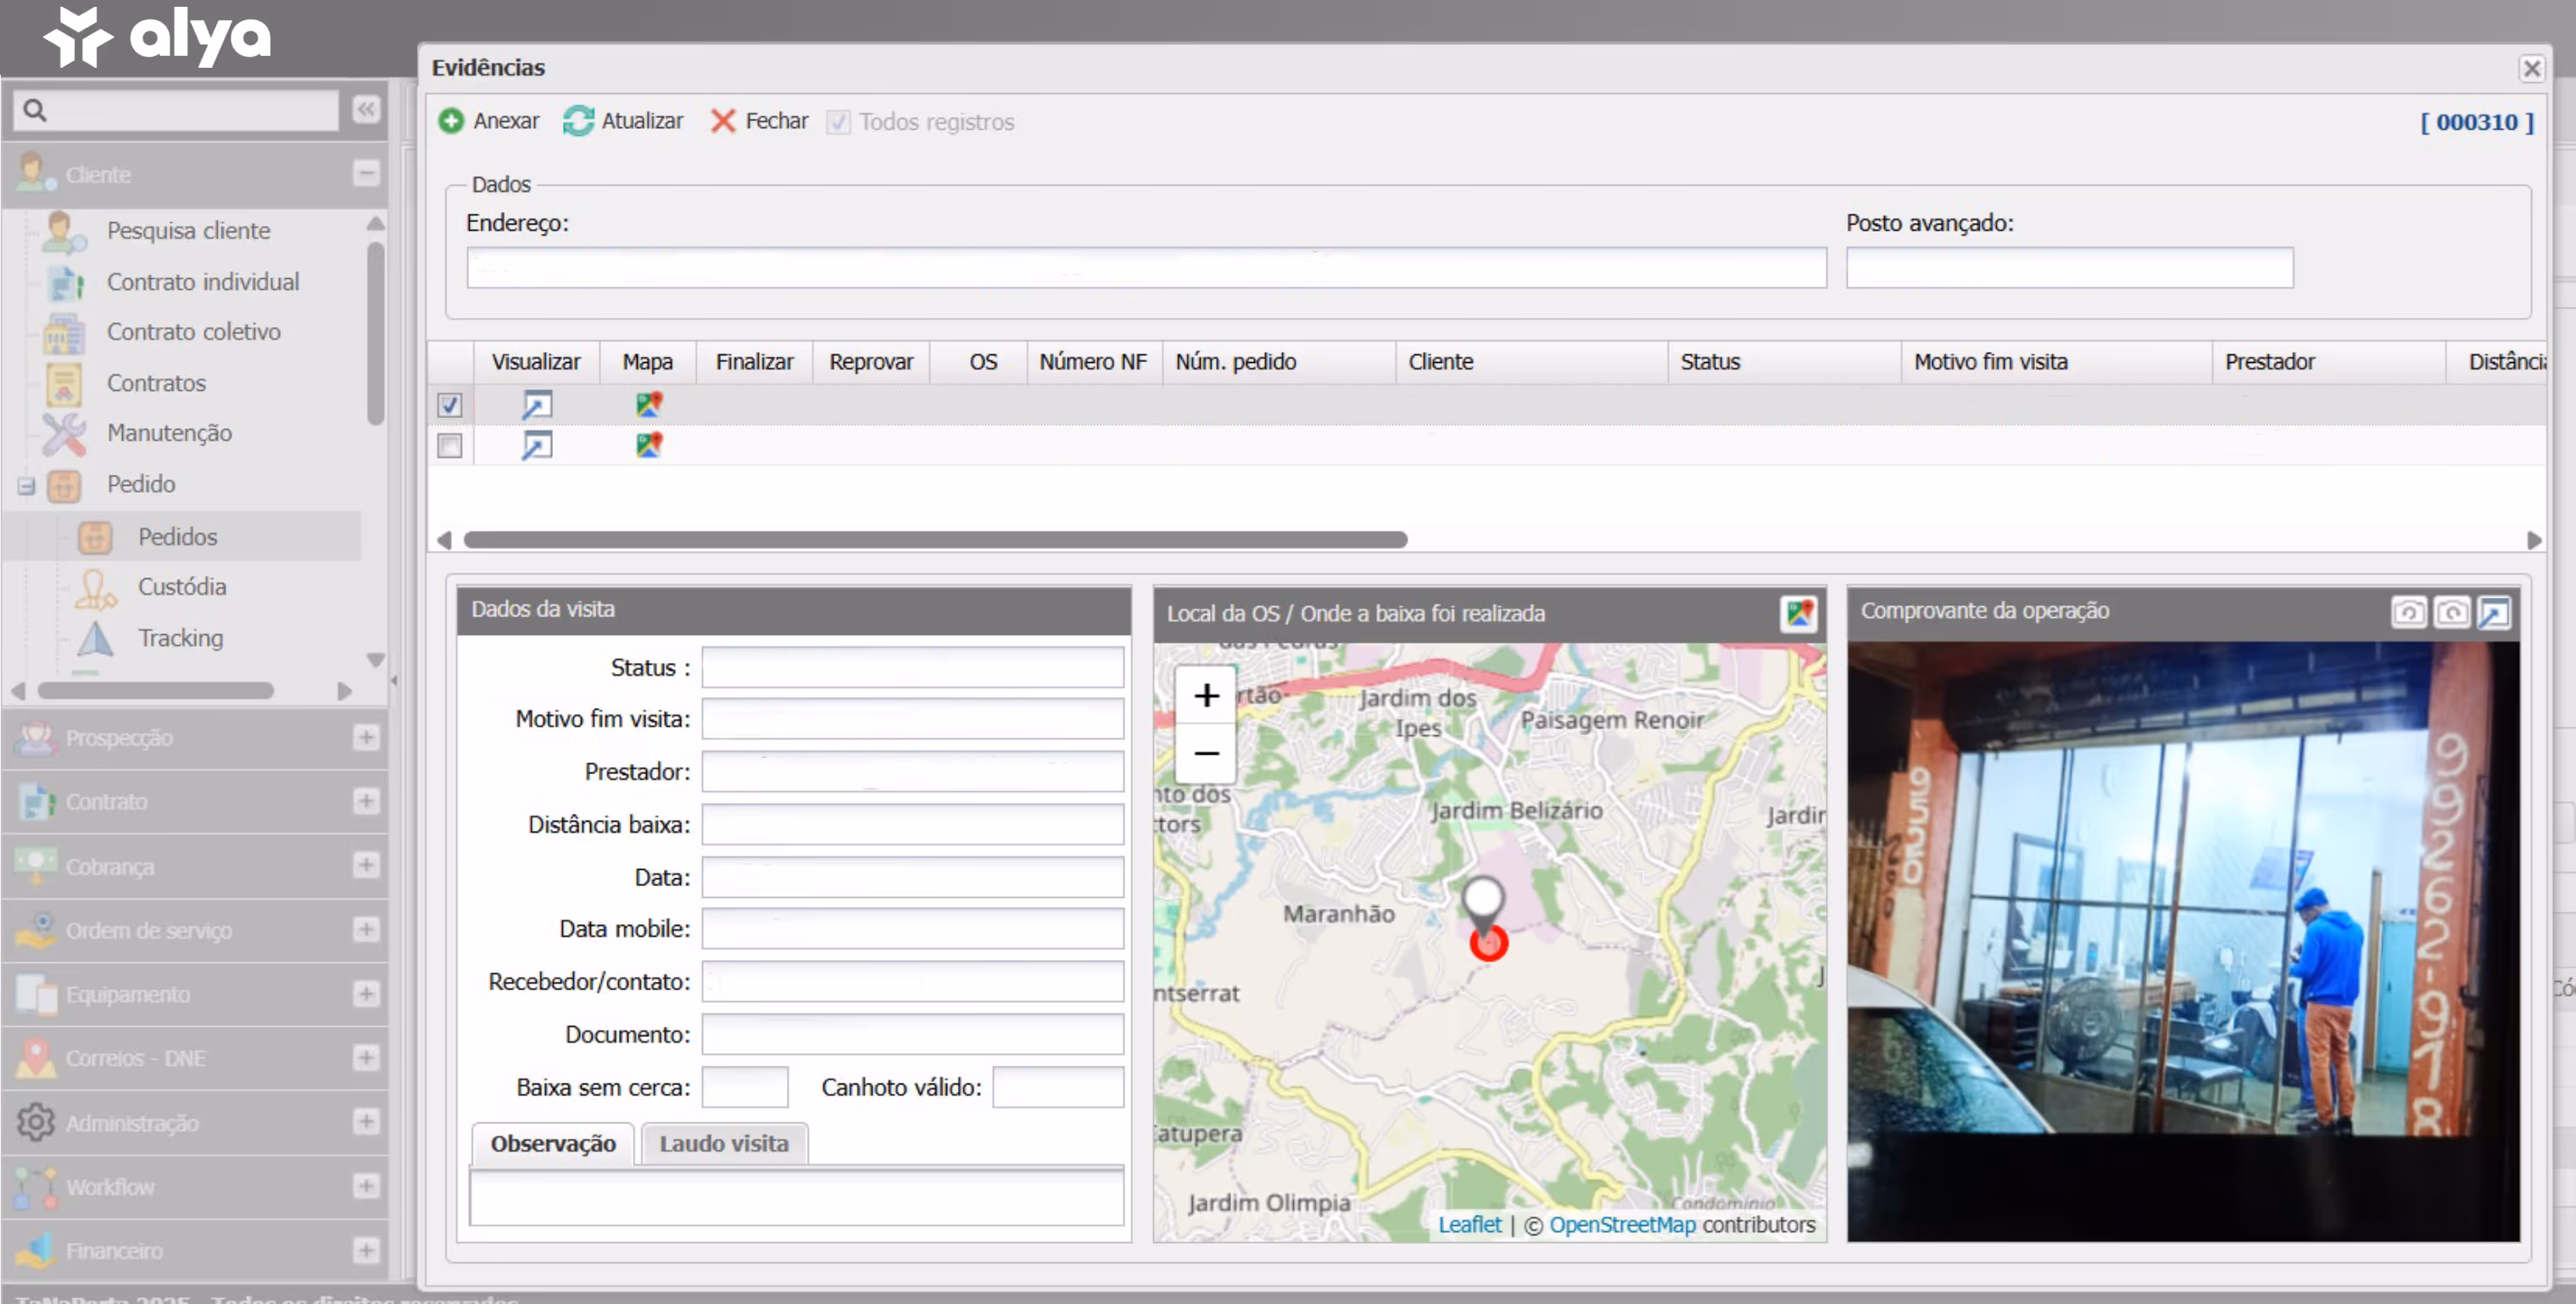Open the Visualizar icon in first row
Viewport: 2576px width, 1304px height.
(x=536, y=405)
